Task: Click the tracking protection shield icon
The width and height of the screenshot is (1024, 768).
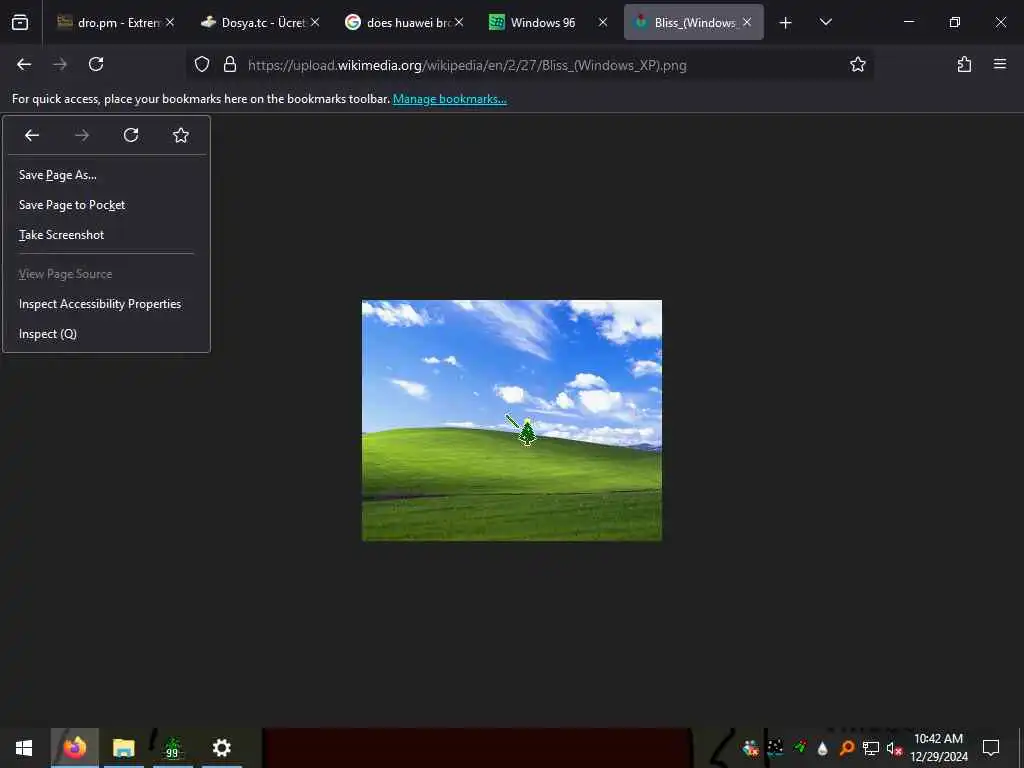Action: [202, 64]
